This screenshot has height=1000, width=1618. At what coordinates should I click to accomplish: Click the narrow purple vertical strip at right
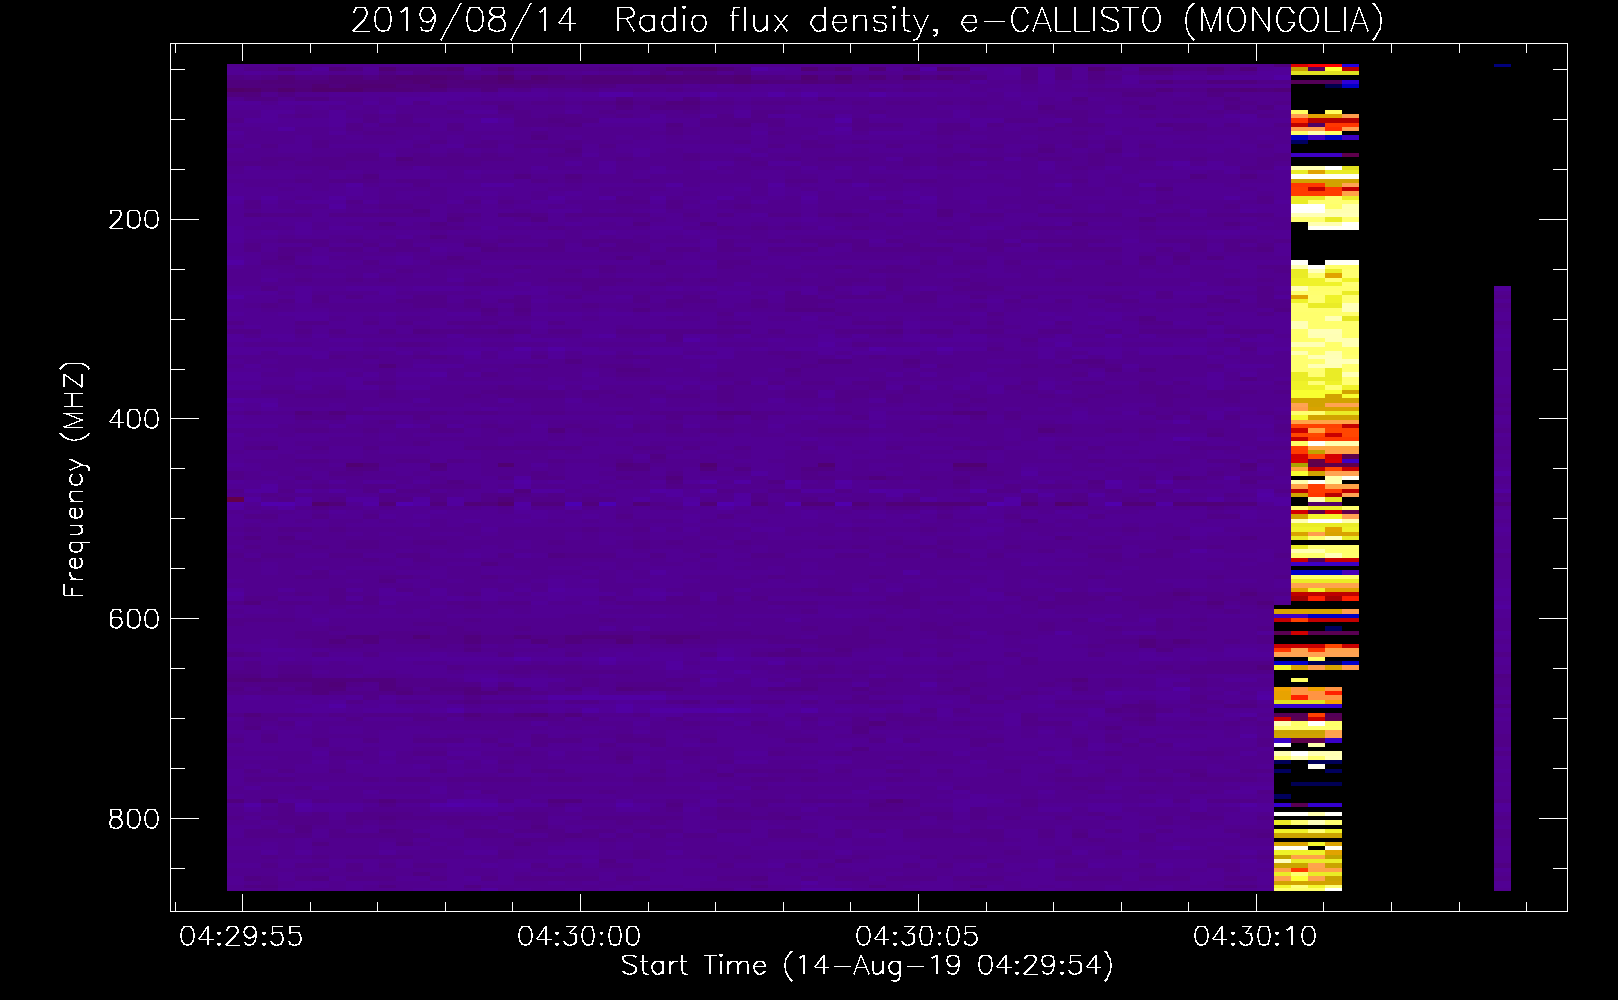(1502, 588)
